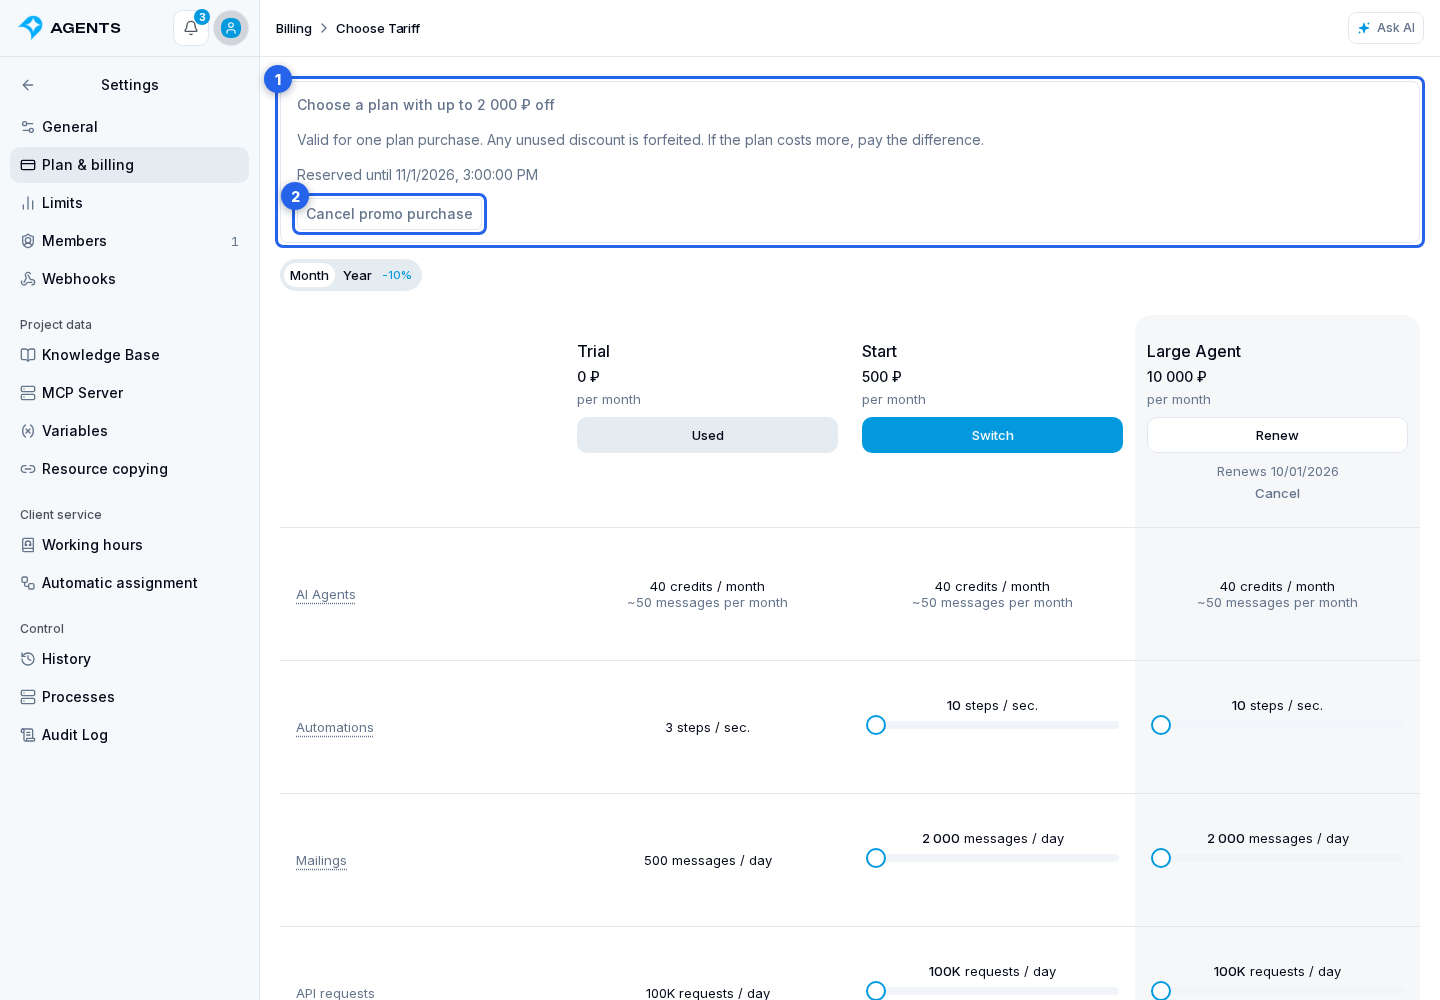Click the Working hours icon
1440x1000 pixels.
28,545
